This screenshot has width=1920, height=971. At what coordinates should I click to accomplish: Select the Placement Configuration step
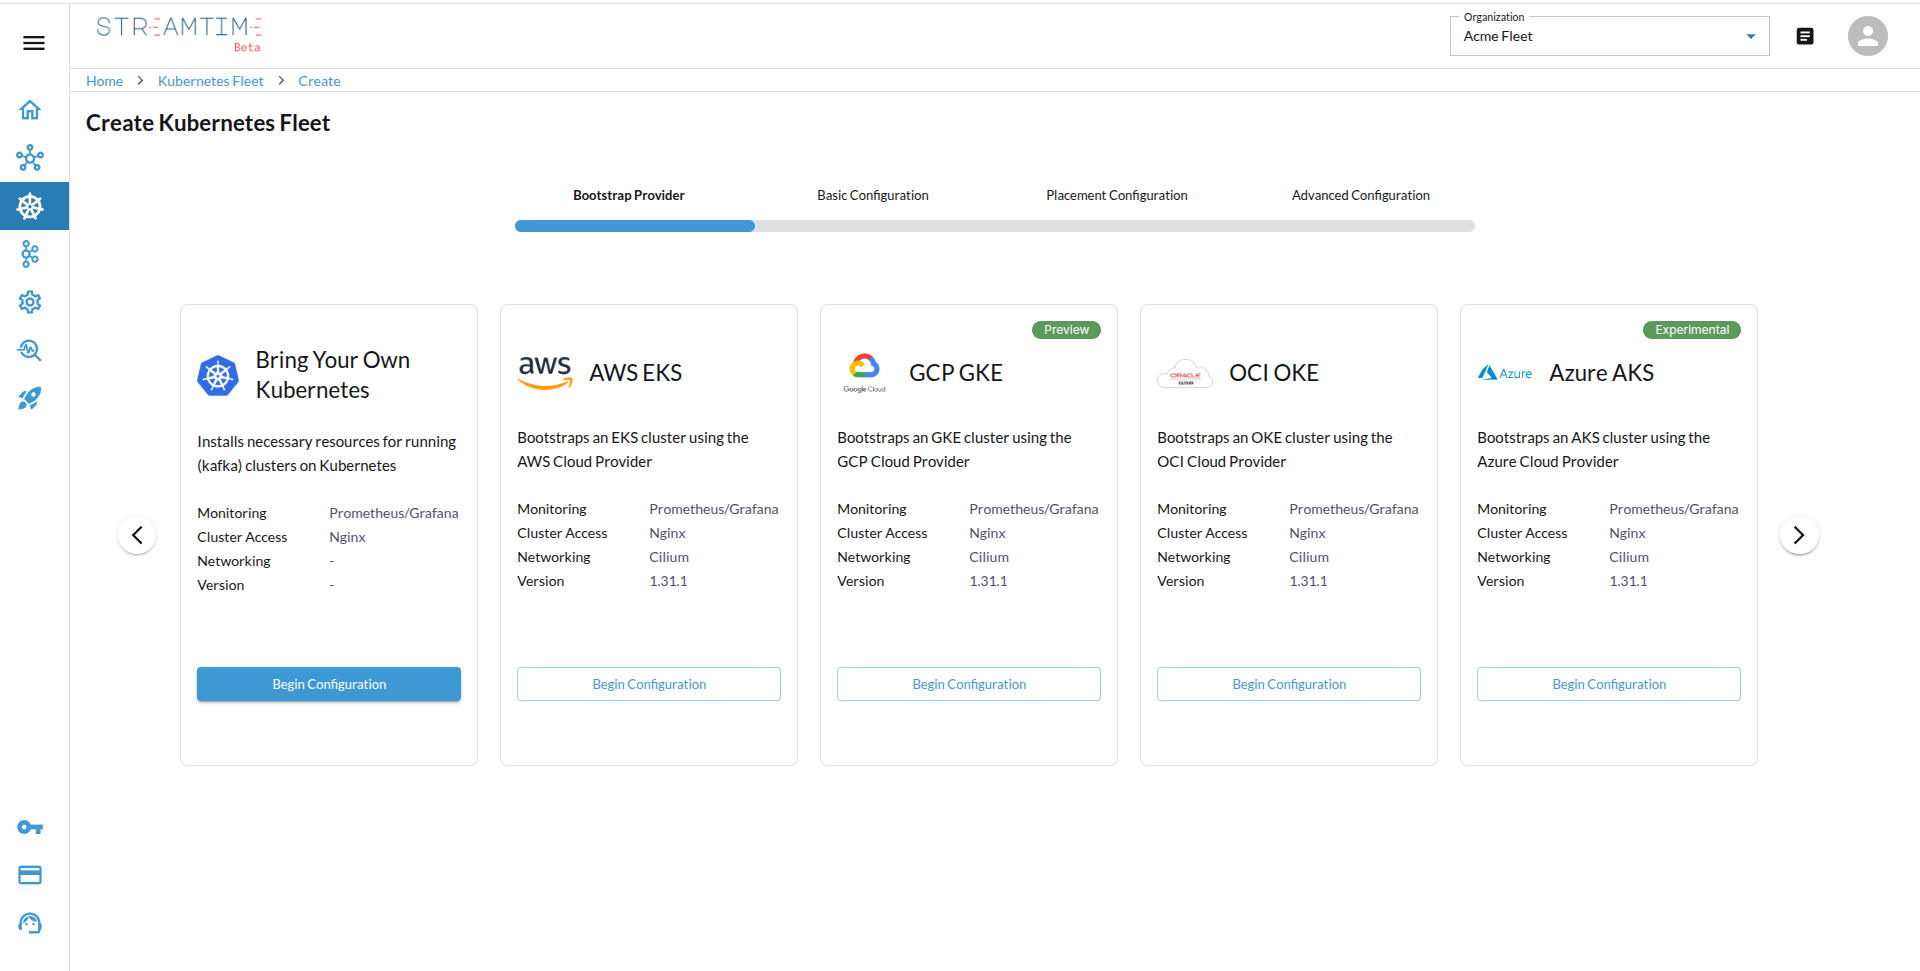pyautogui.click(x=1117, y=195)
